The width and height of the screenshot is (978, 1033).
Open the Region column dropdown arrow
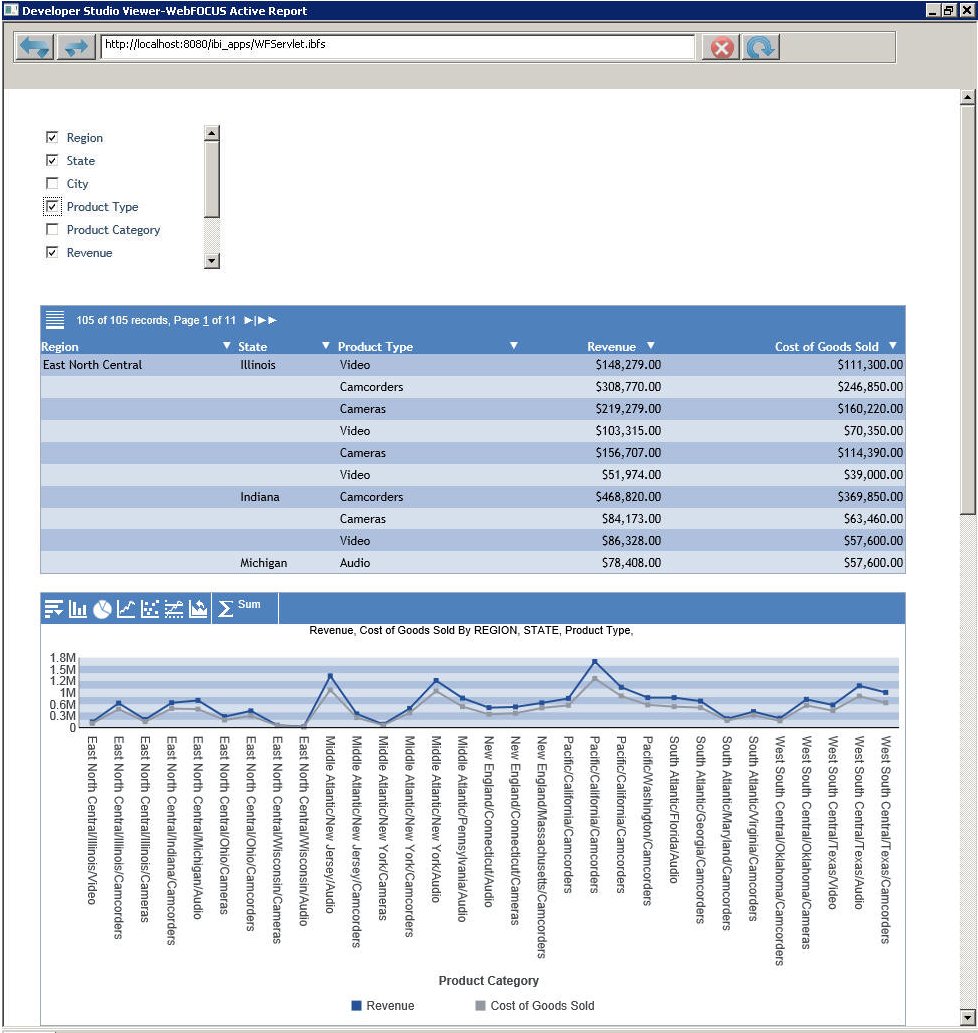(x=227, y=345)
